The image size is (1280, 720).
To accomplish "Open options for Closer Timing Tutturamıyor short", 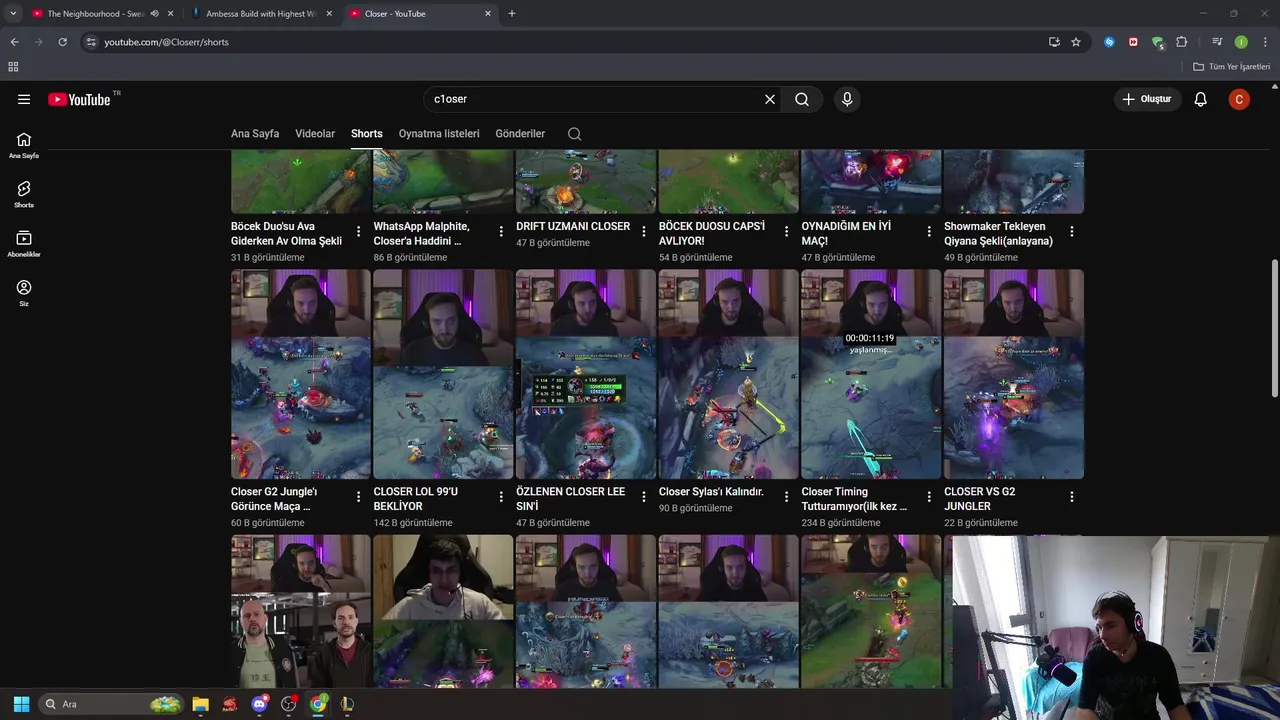I will point(929,497).
